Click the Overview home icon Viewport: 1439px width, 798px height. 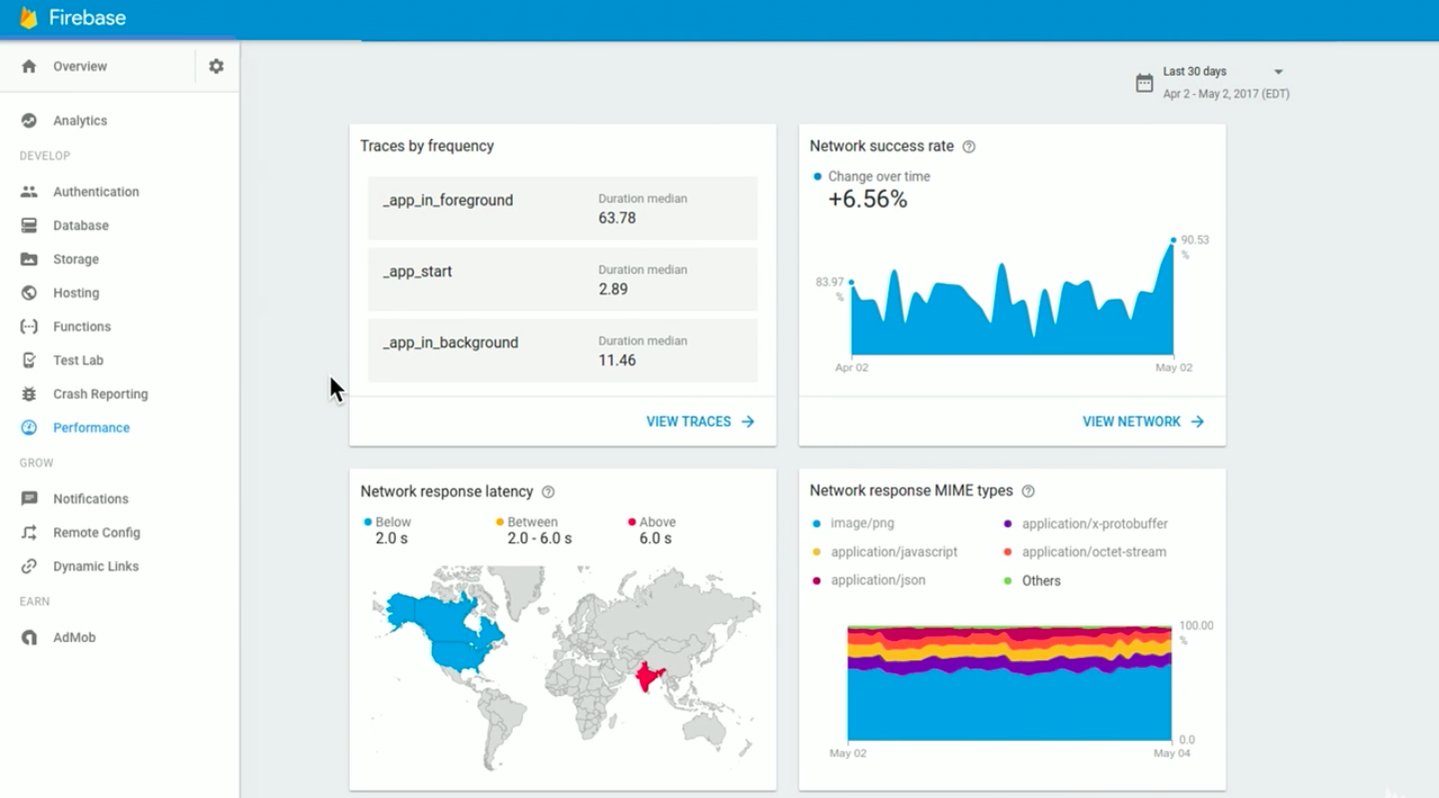pyautogui.click(x=29, y=66)
